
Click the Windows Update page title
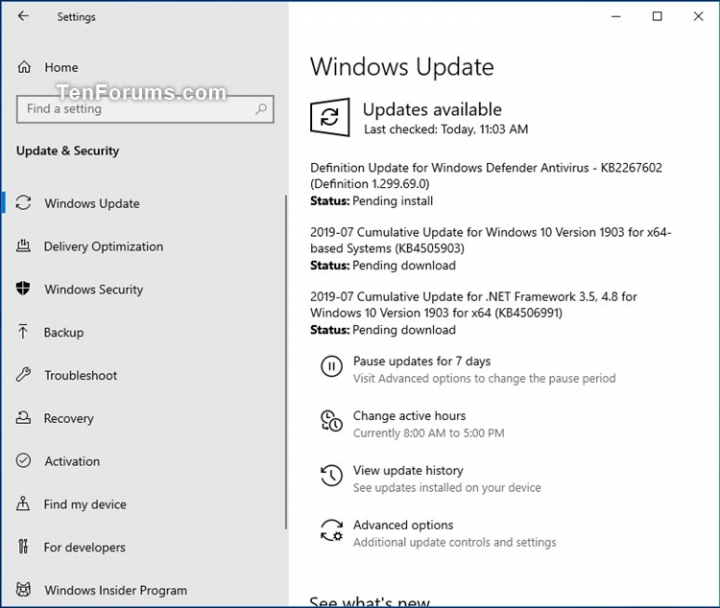[x=402, y=67]
